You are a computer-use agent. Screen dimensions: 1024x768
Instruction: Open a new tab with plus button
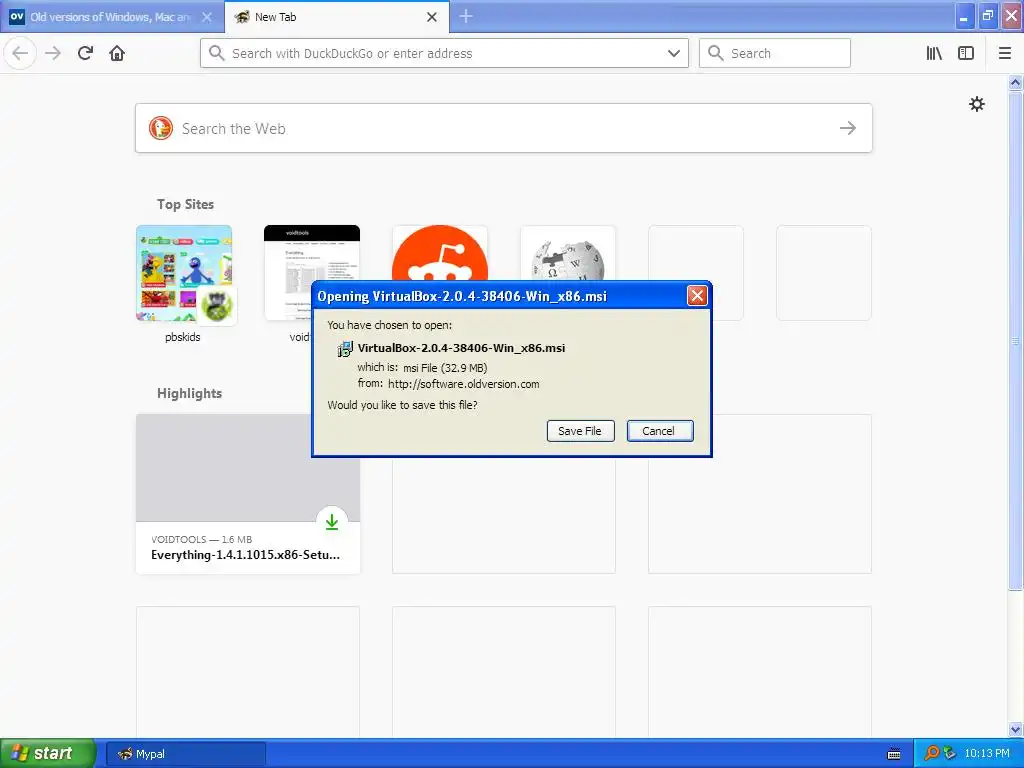pos(466,16)
